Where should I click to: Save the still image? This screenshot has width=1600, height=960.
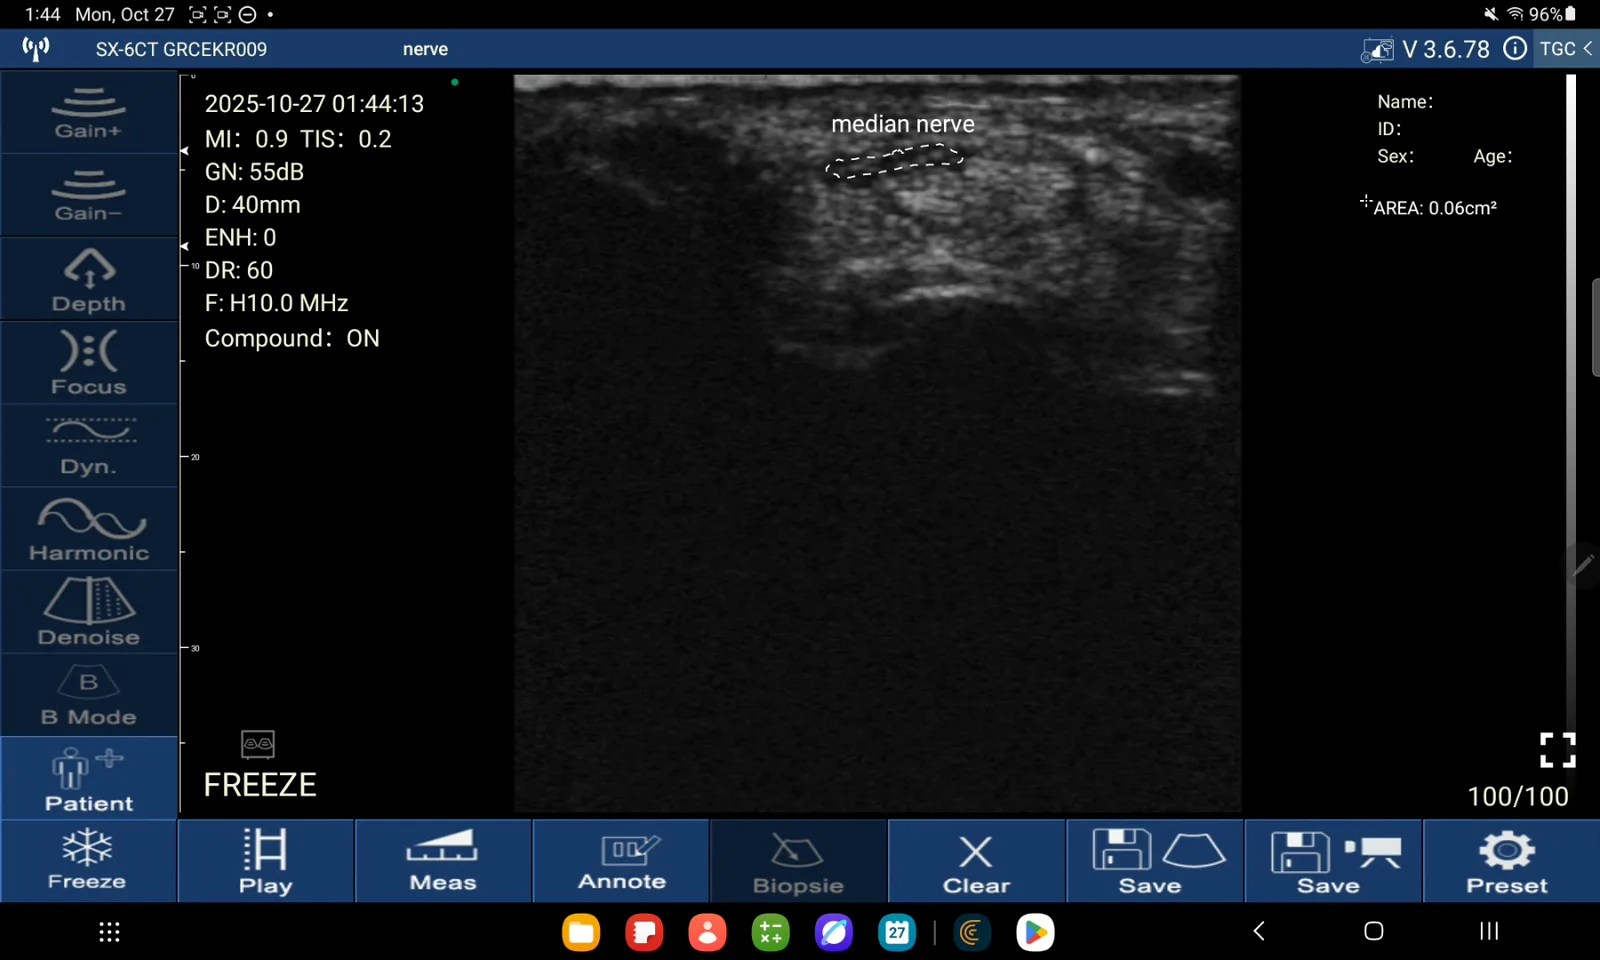[x=1155, y=861]
